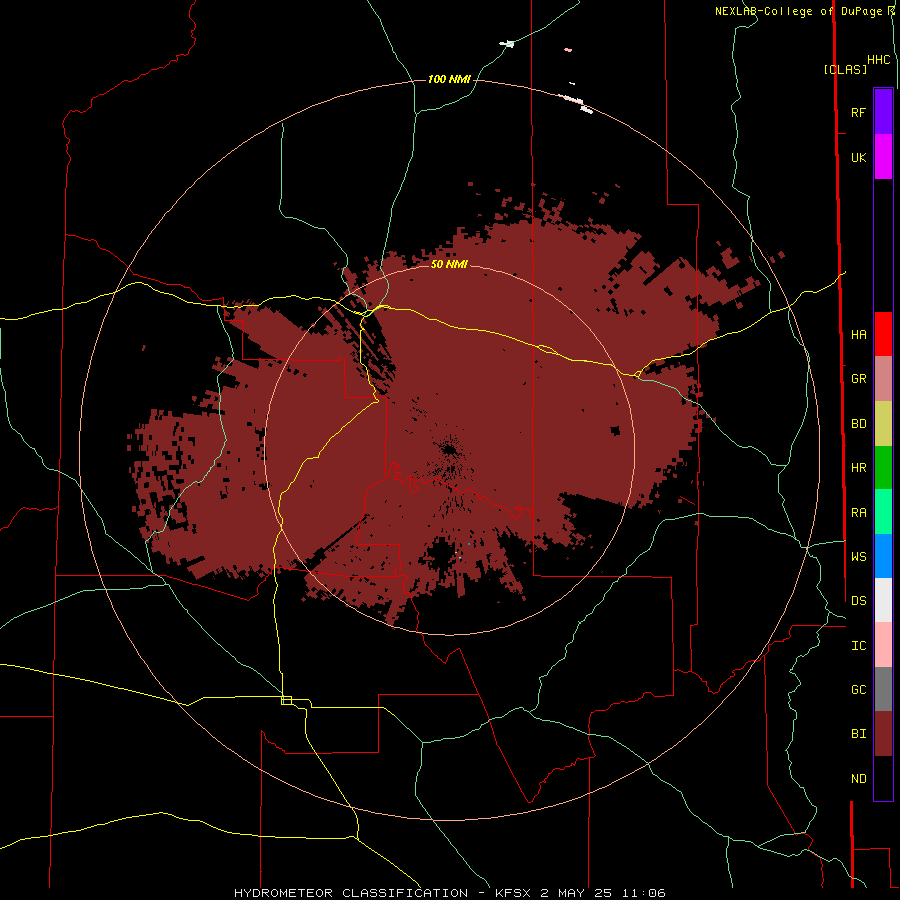Click the GC gray legend swatch

pos(883,689)
